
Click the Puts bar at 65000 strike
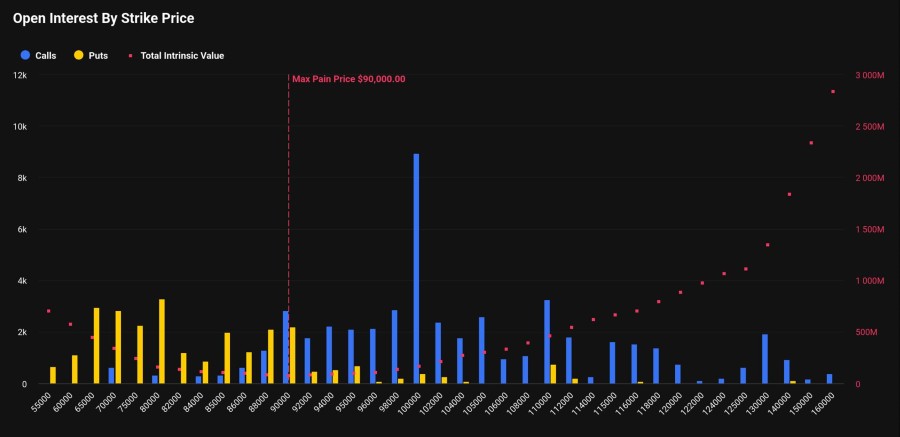tap(97, 345)
